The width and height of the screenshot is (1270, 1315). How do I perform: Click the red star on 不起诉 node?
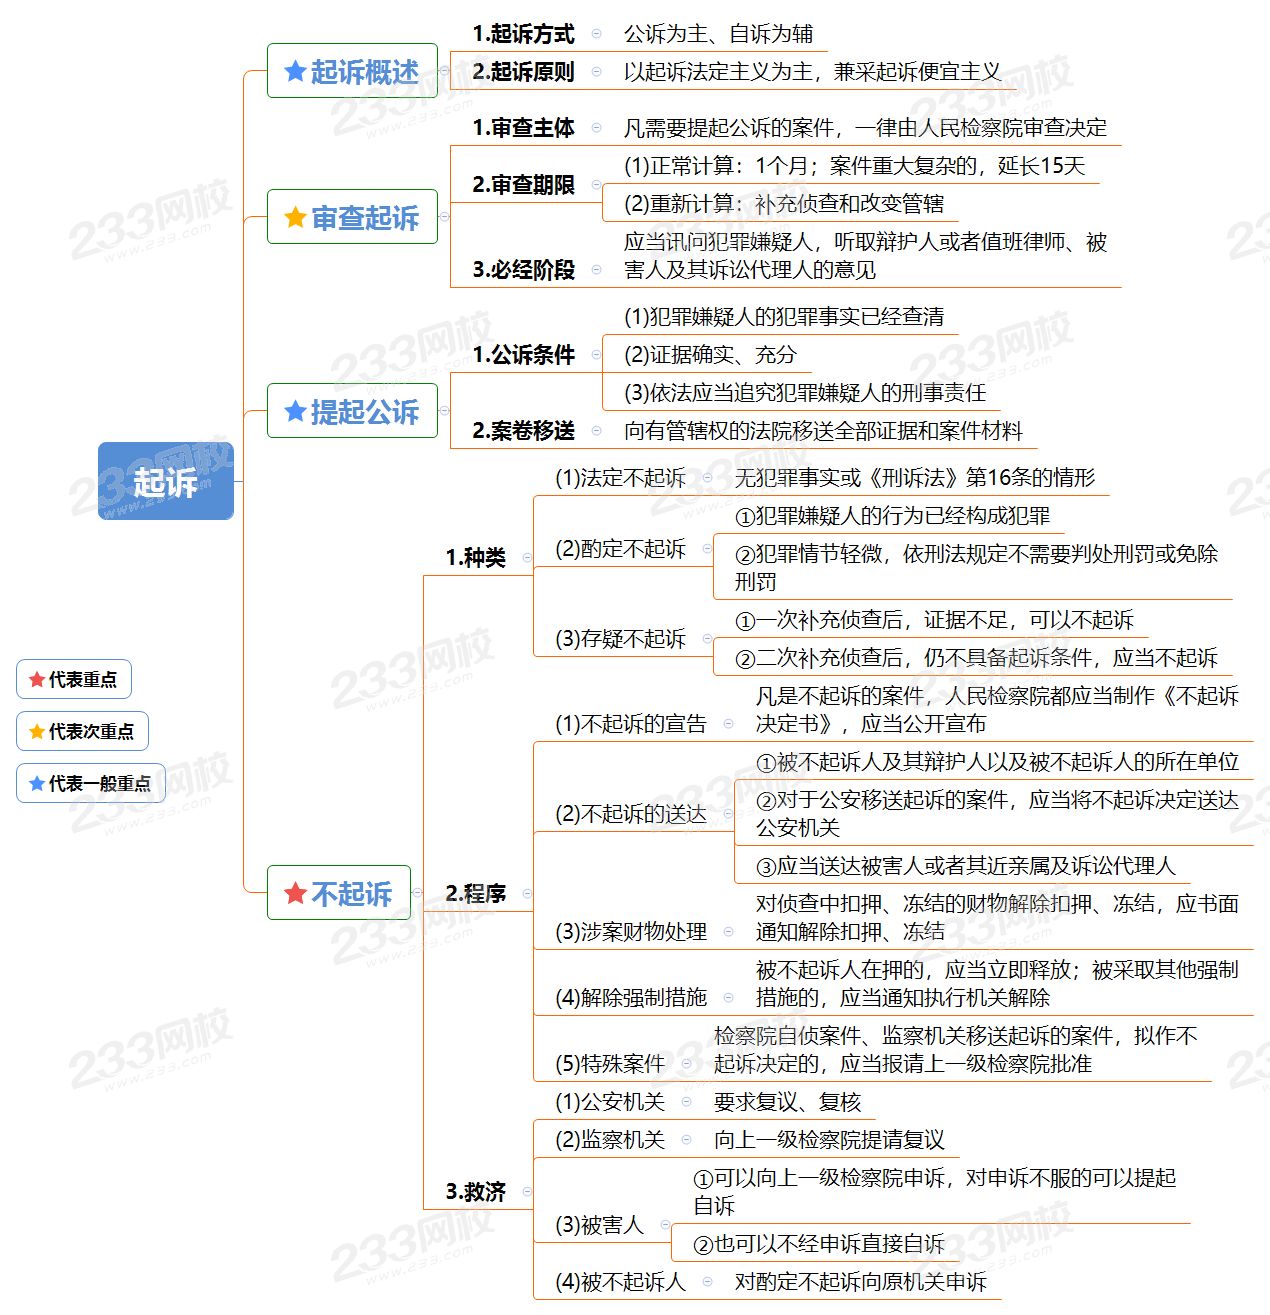point(295,893)
